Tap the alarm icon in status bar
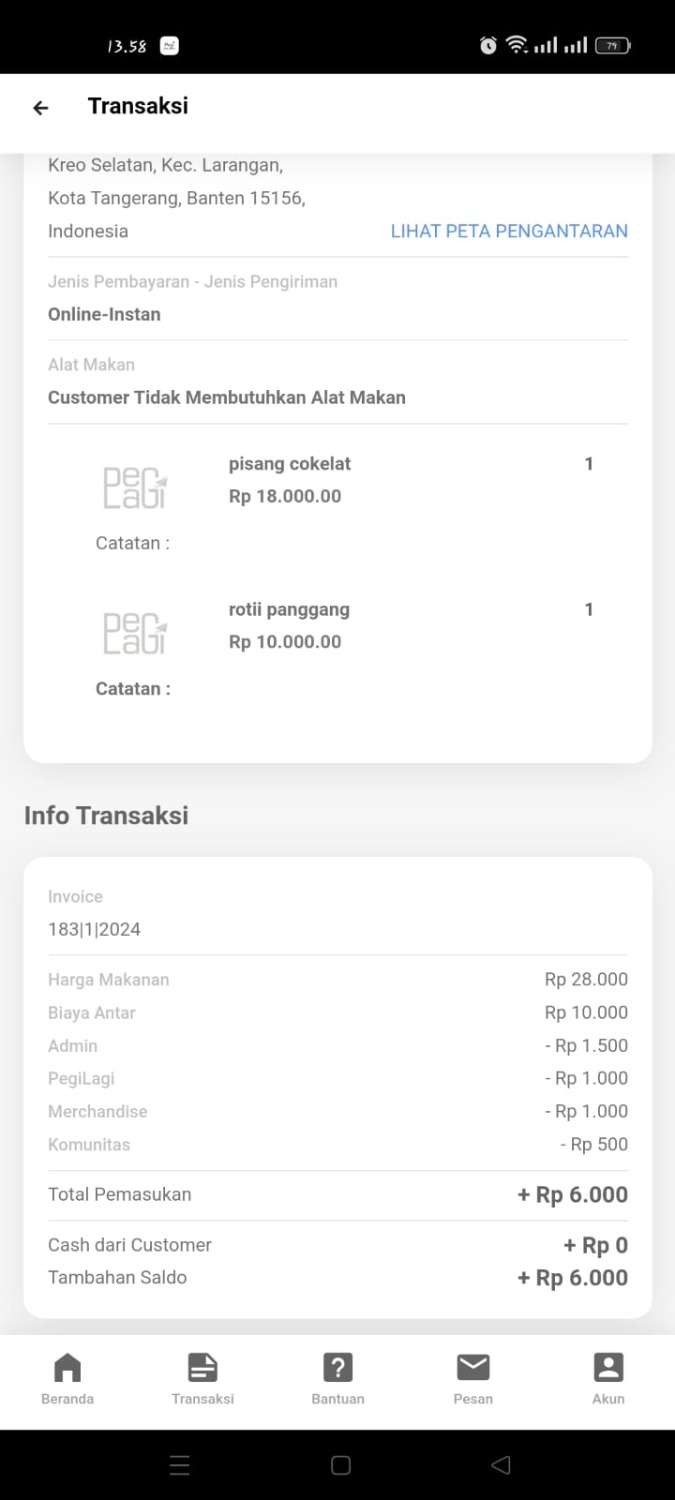This screenshot has height=1500, width=675. point(488,45)
